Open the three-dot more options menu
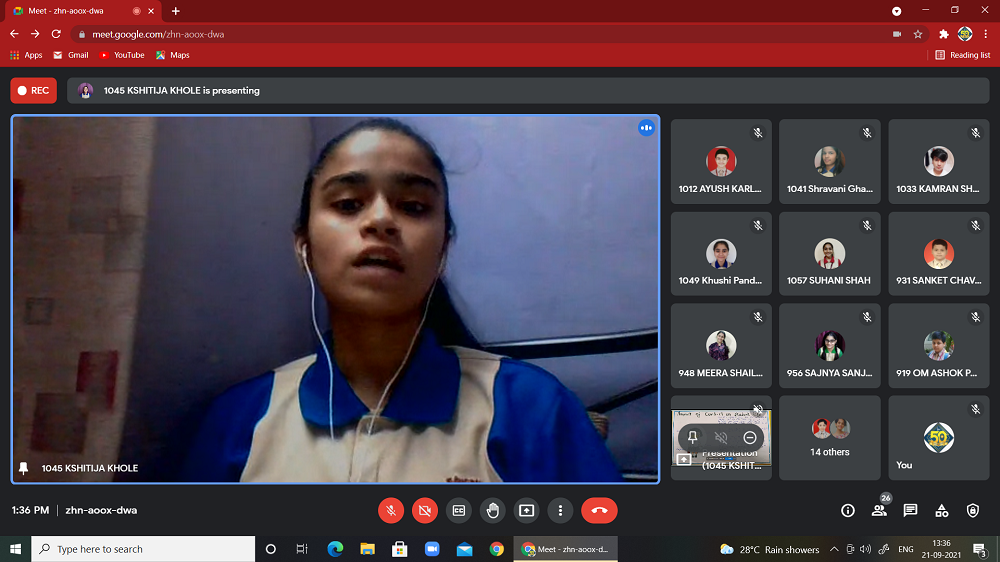 point(561,510)
